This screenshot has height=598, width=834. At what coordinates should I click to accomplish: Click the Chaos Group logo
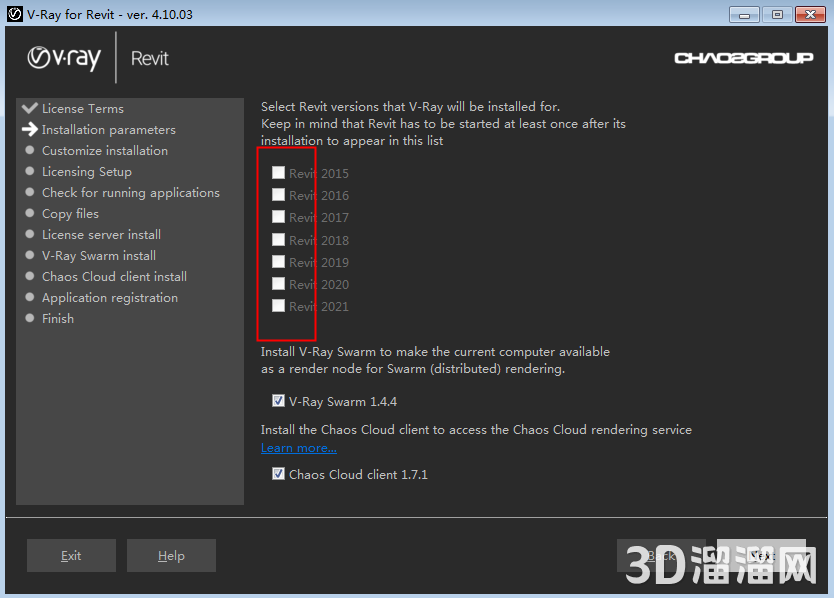(743, 58)
